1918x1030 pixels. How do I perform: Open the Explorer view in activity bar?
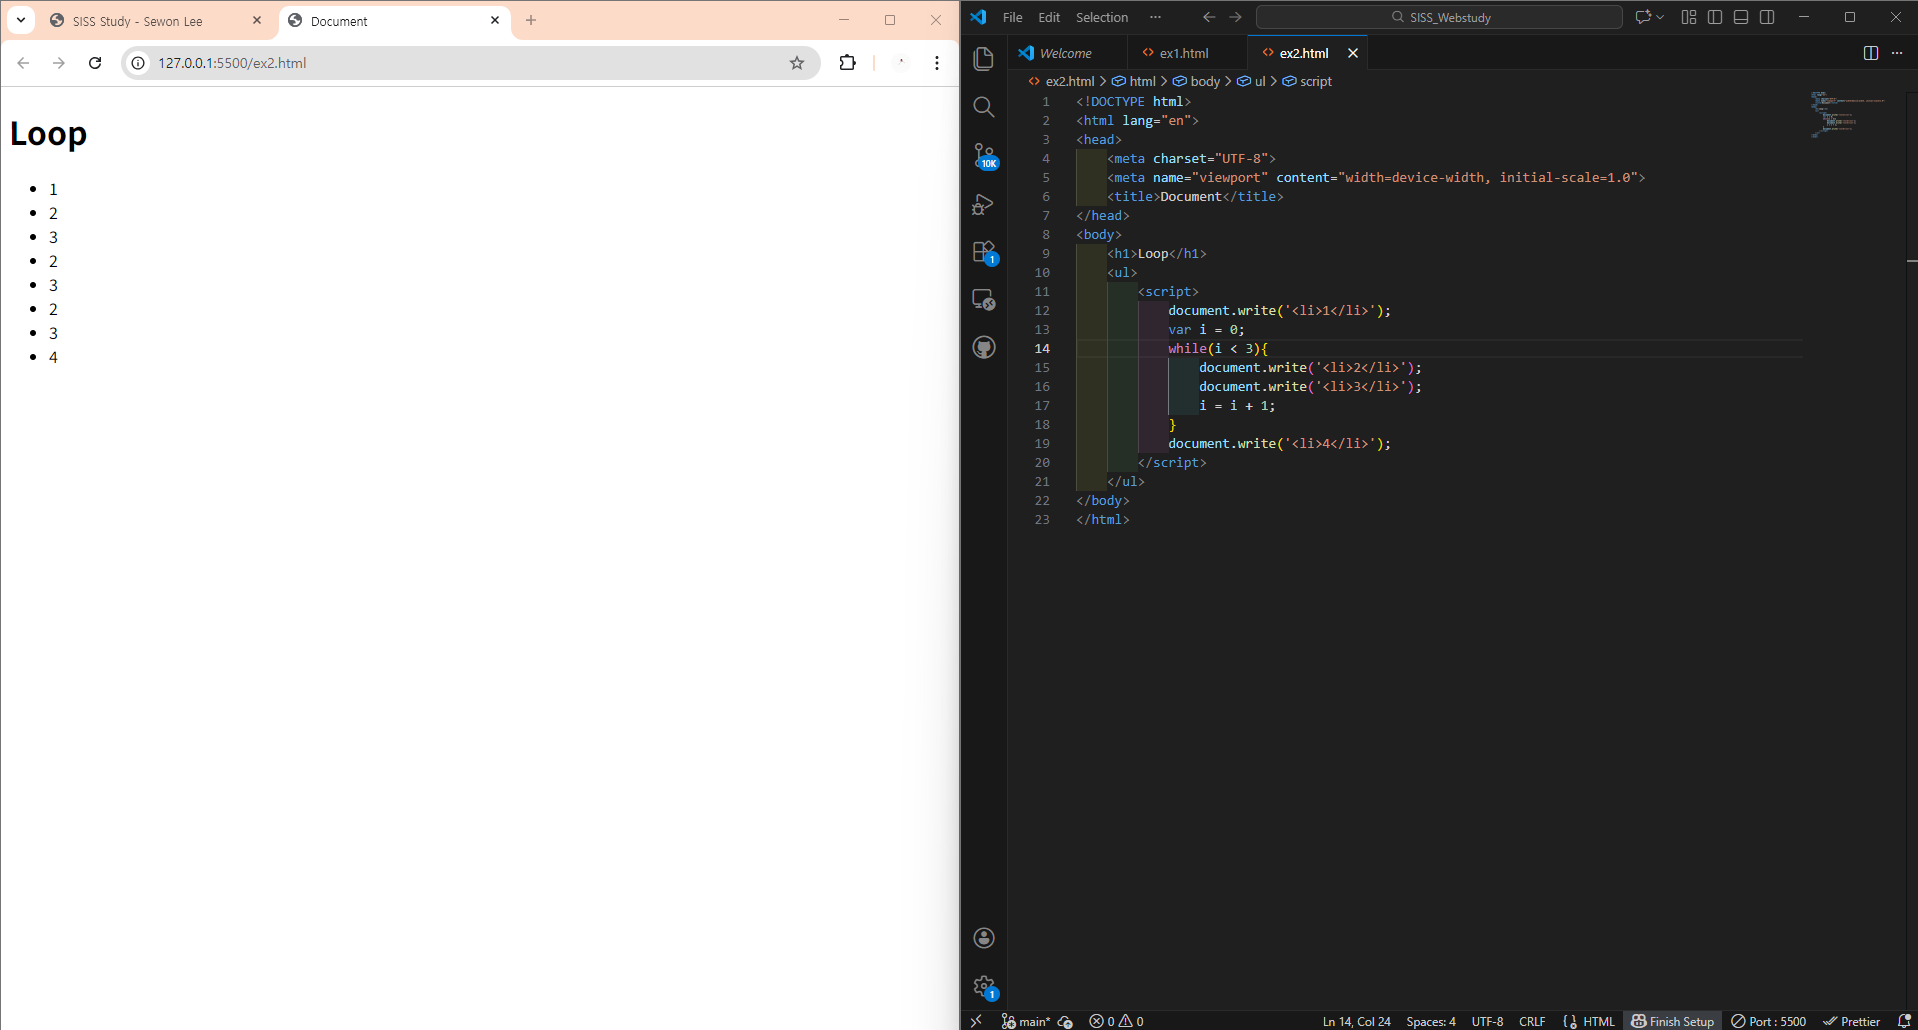[984, 59]
